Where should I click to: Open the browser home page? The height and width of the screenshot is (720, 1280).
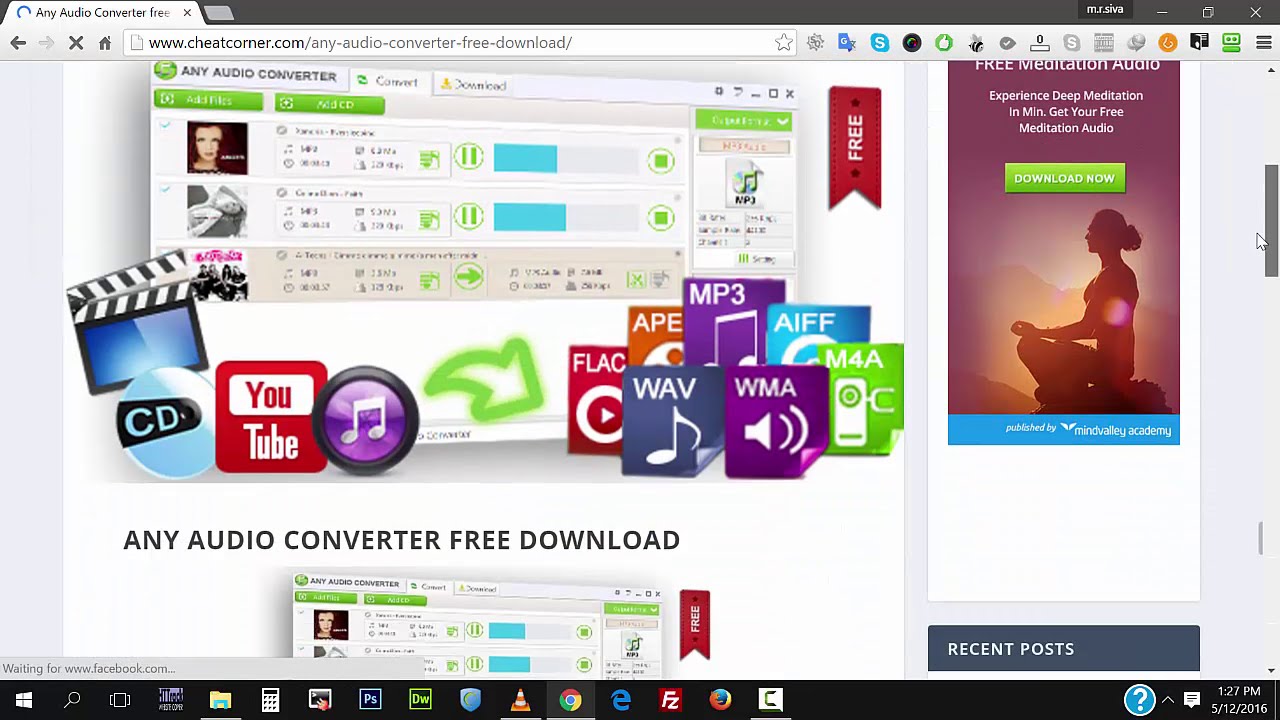tap(104, 42)
